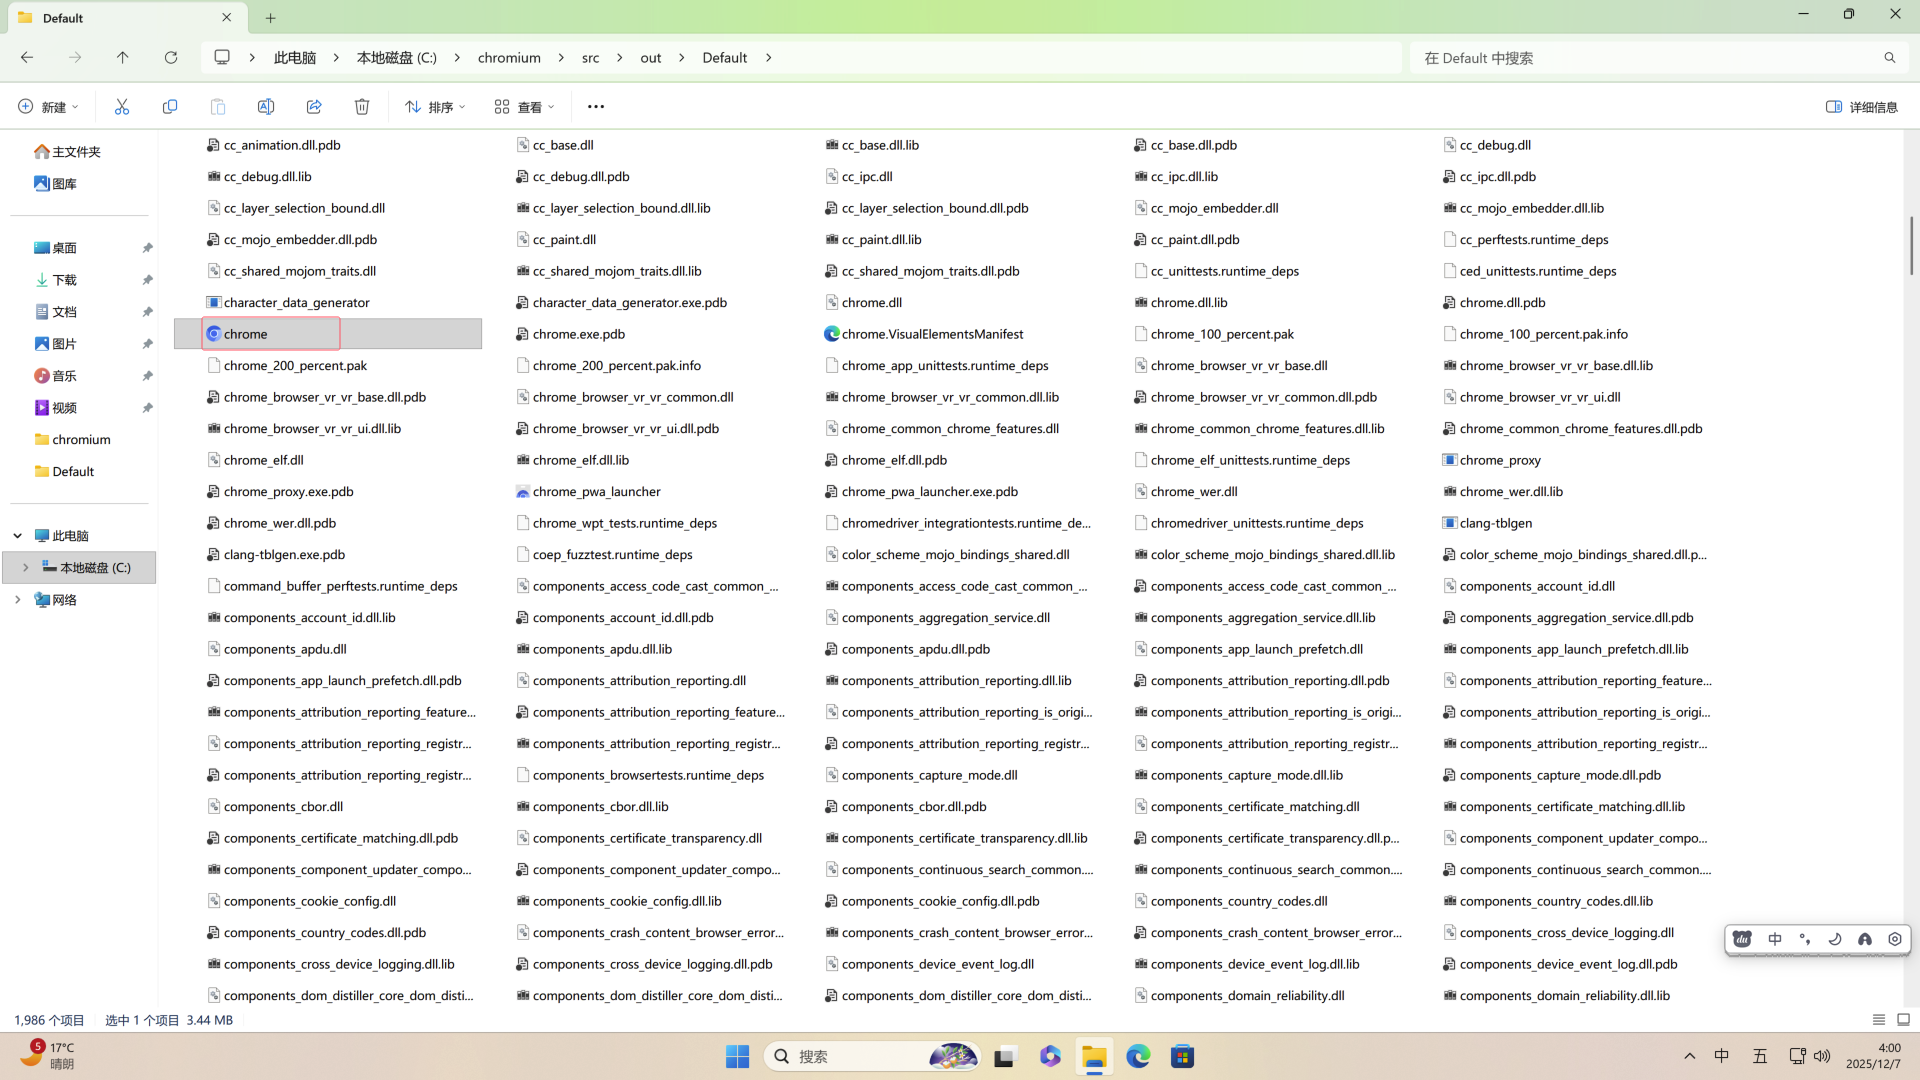Go up one folder level arrow
The height and width of the screenshot is (1080, 1920).
pyautogui.click(x=123, y=58)
